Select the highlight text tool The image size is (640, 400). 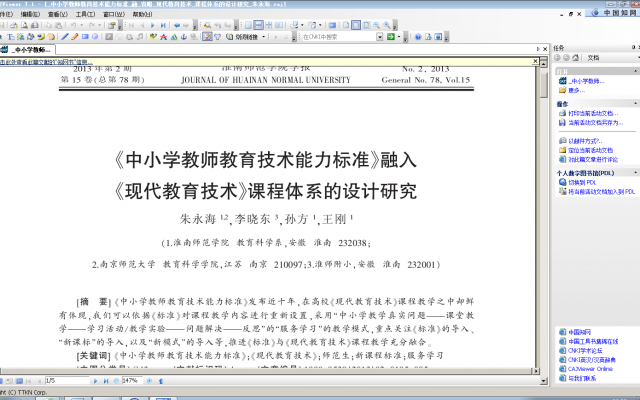(153, 37)
